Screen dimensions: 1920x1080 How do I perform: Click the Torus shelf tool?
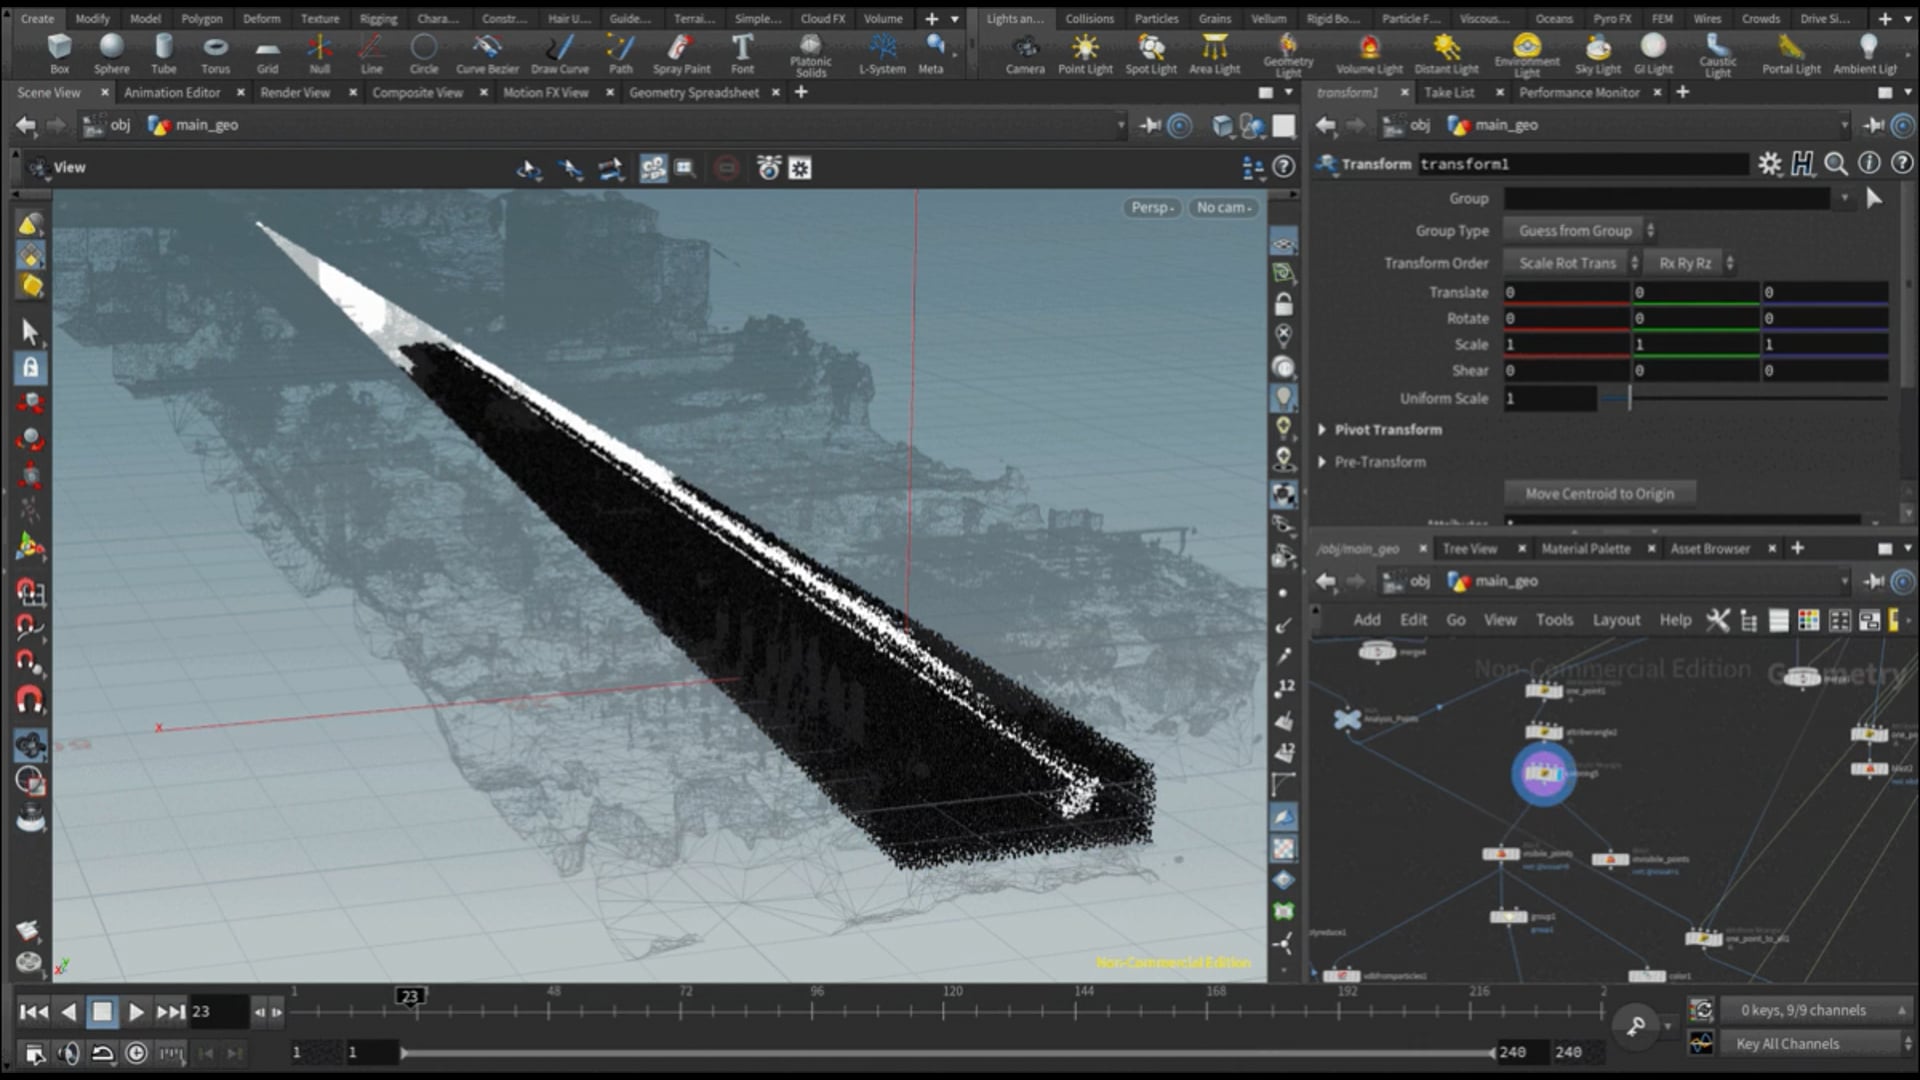[x=215, y=52]
